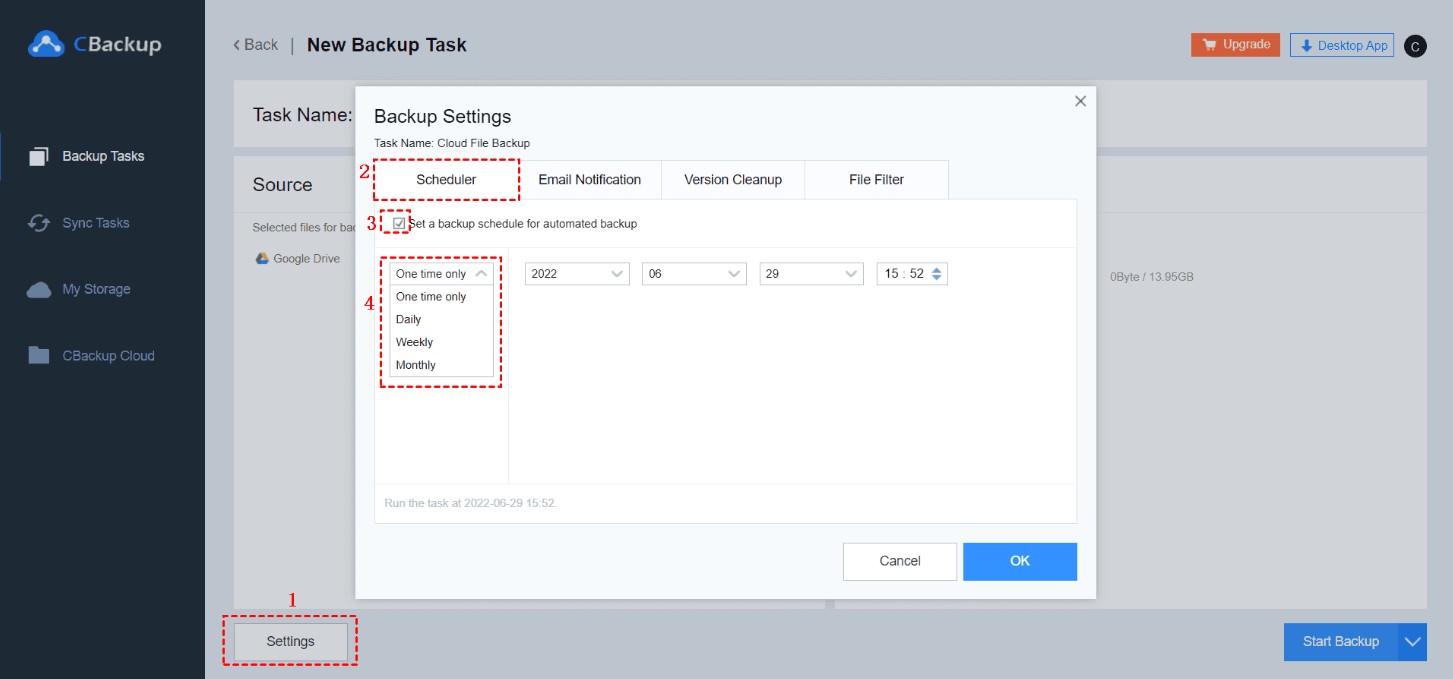Switch to the Version Cleanup tab
Image resolution: width=1453 pixels, height=679 pixels.
click(x=733, y=180)
